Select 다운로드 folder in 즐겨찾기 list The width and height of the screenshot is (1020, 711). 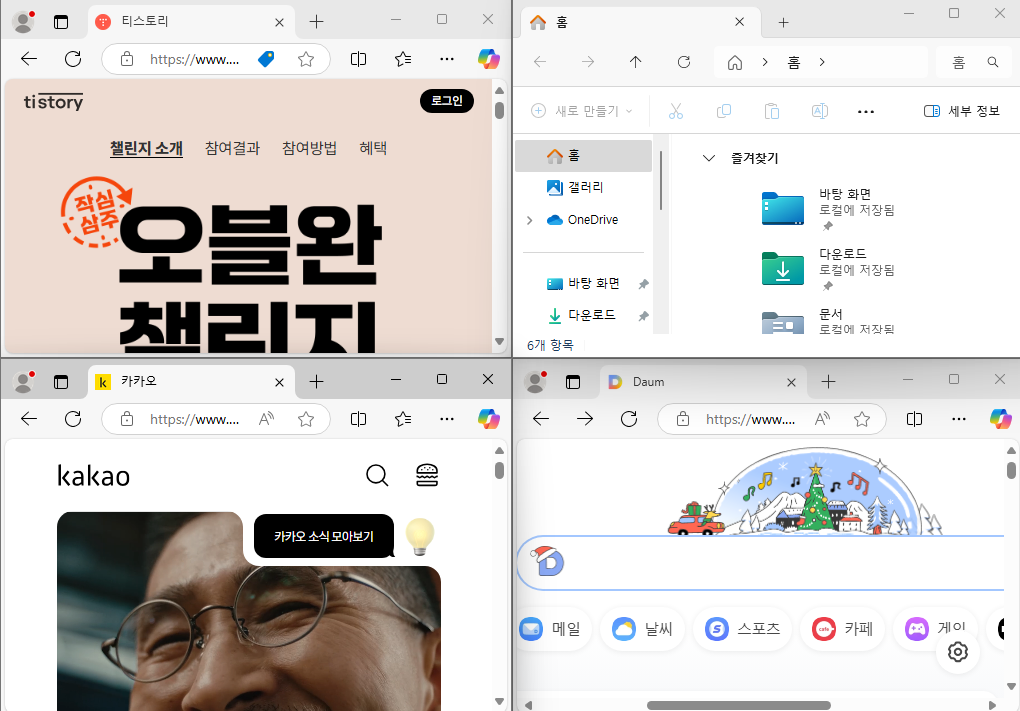829,269
